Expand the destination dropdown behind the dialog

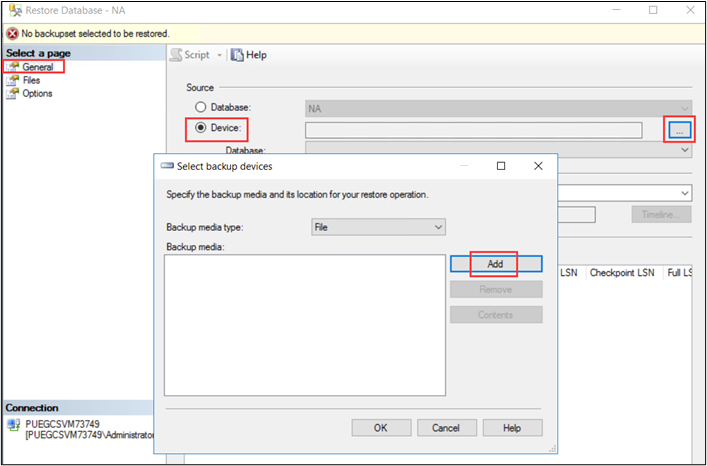[x=685, y=194]
